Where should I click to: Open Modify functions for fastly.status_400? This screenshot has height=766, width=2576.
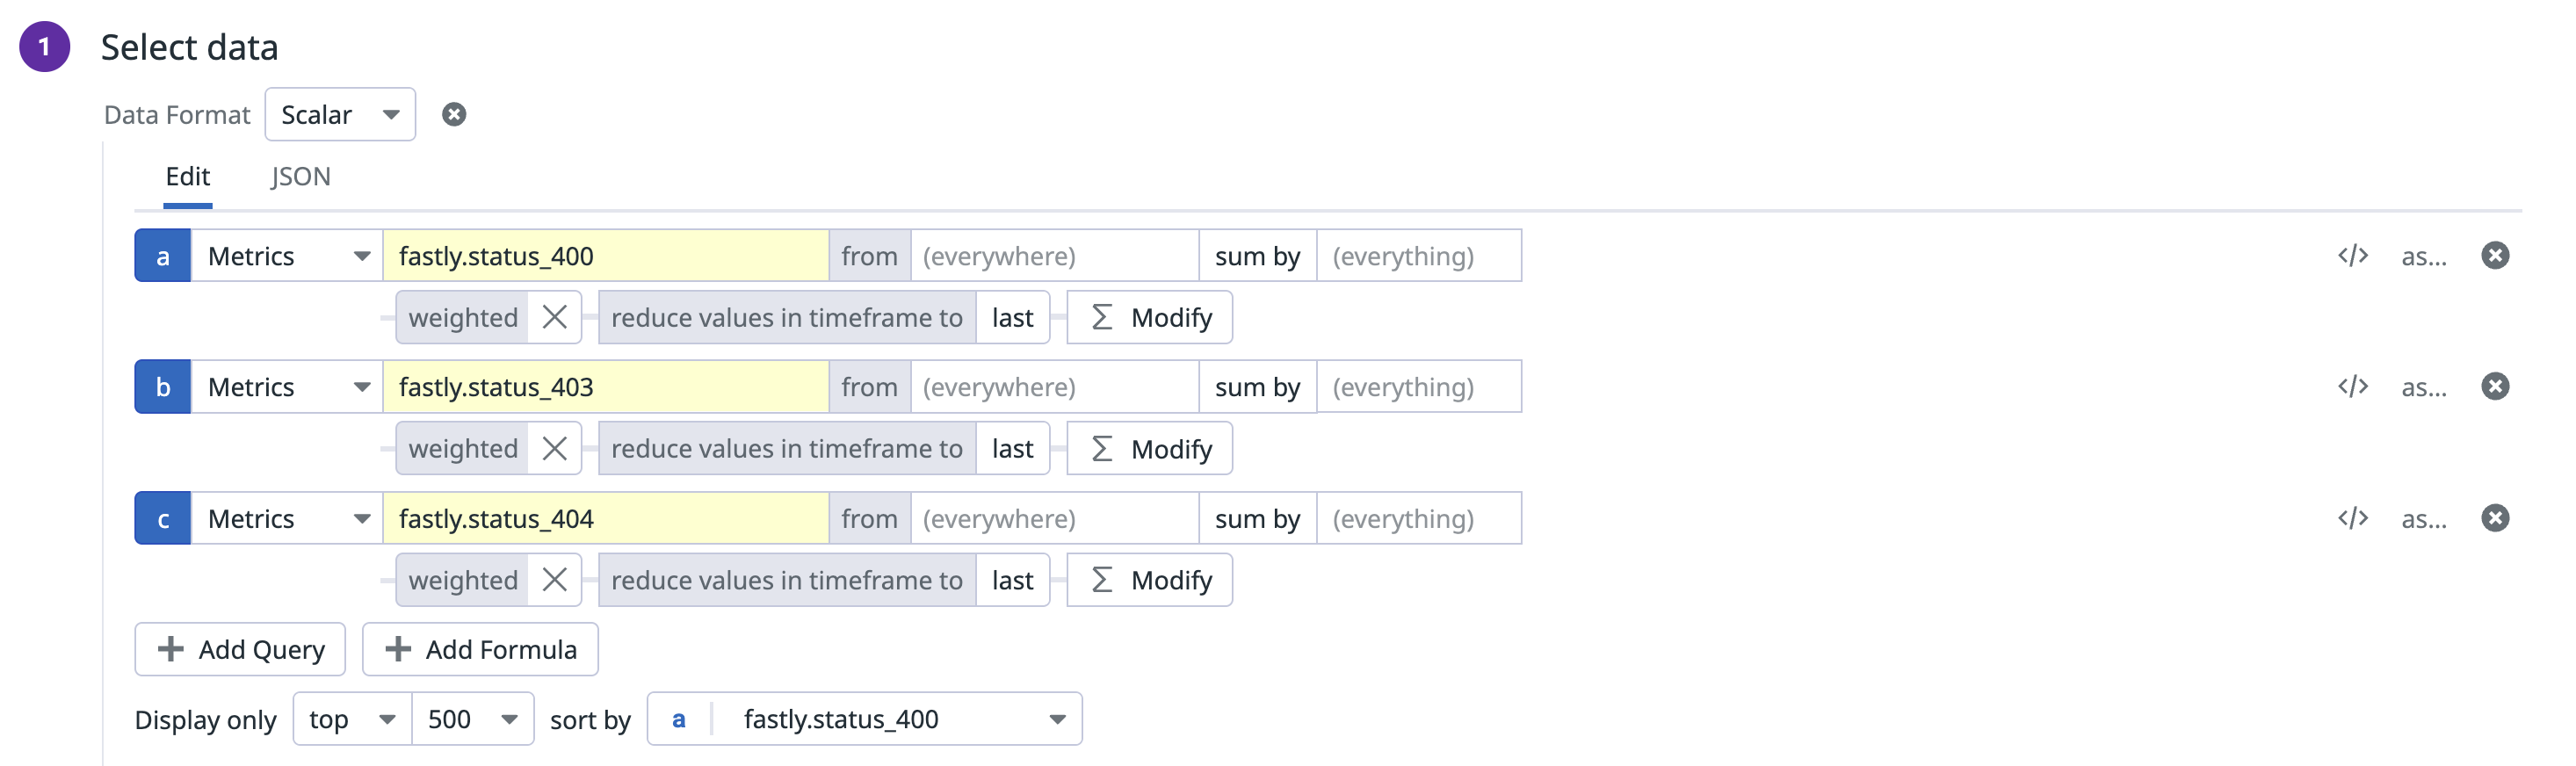point(1149,318)
